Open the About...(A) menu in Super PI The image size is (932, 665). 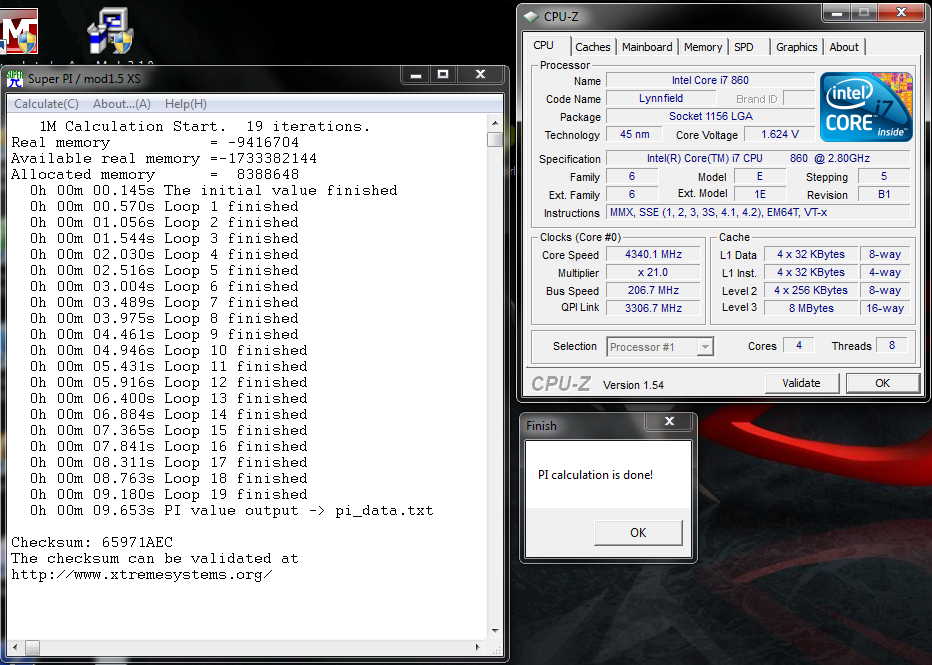click(x=122, y=104)
